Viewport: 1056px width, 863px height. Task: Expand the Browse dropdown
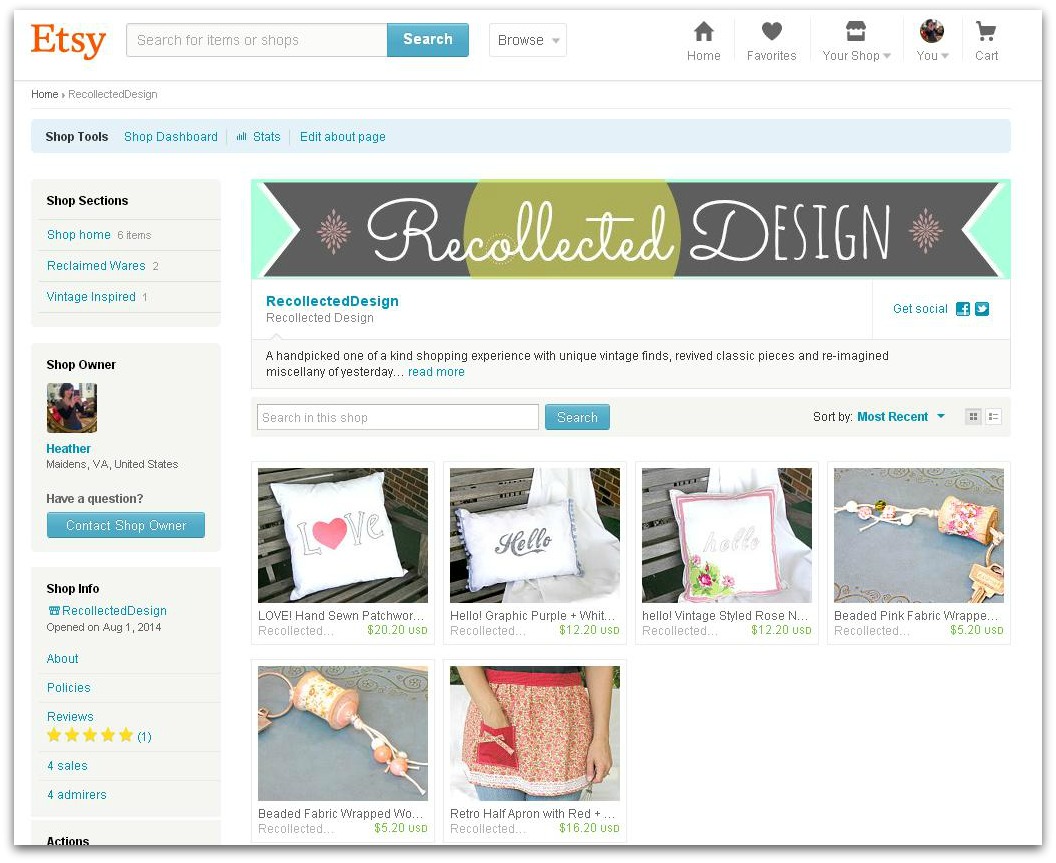pos(528,40)
